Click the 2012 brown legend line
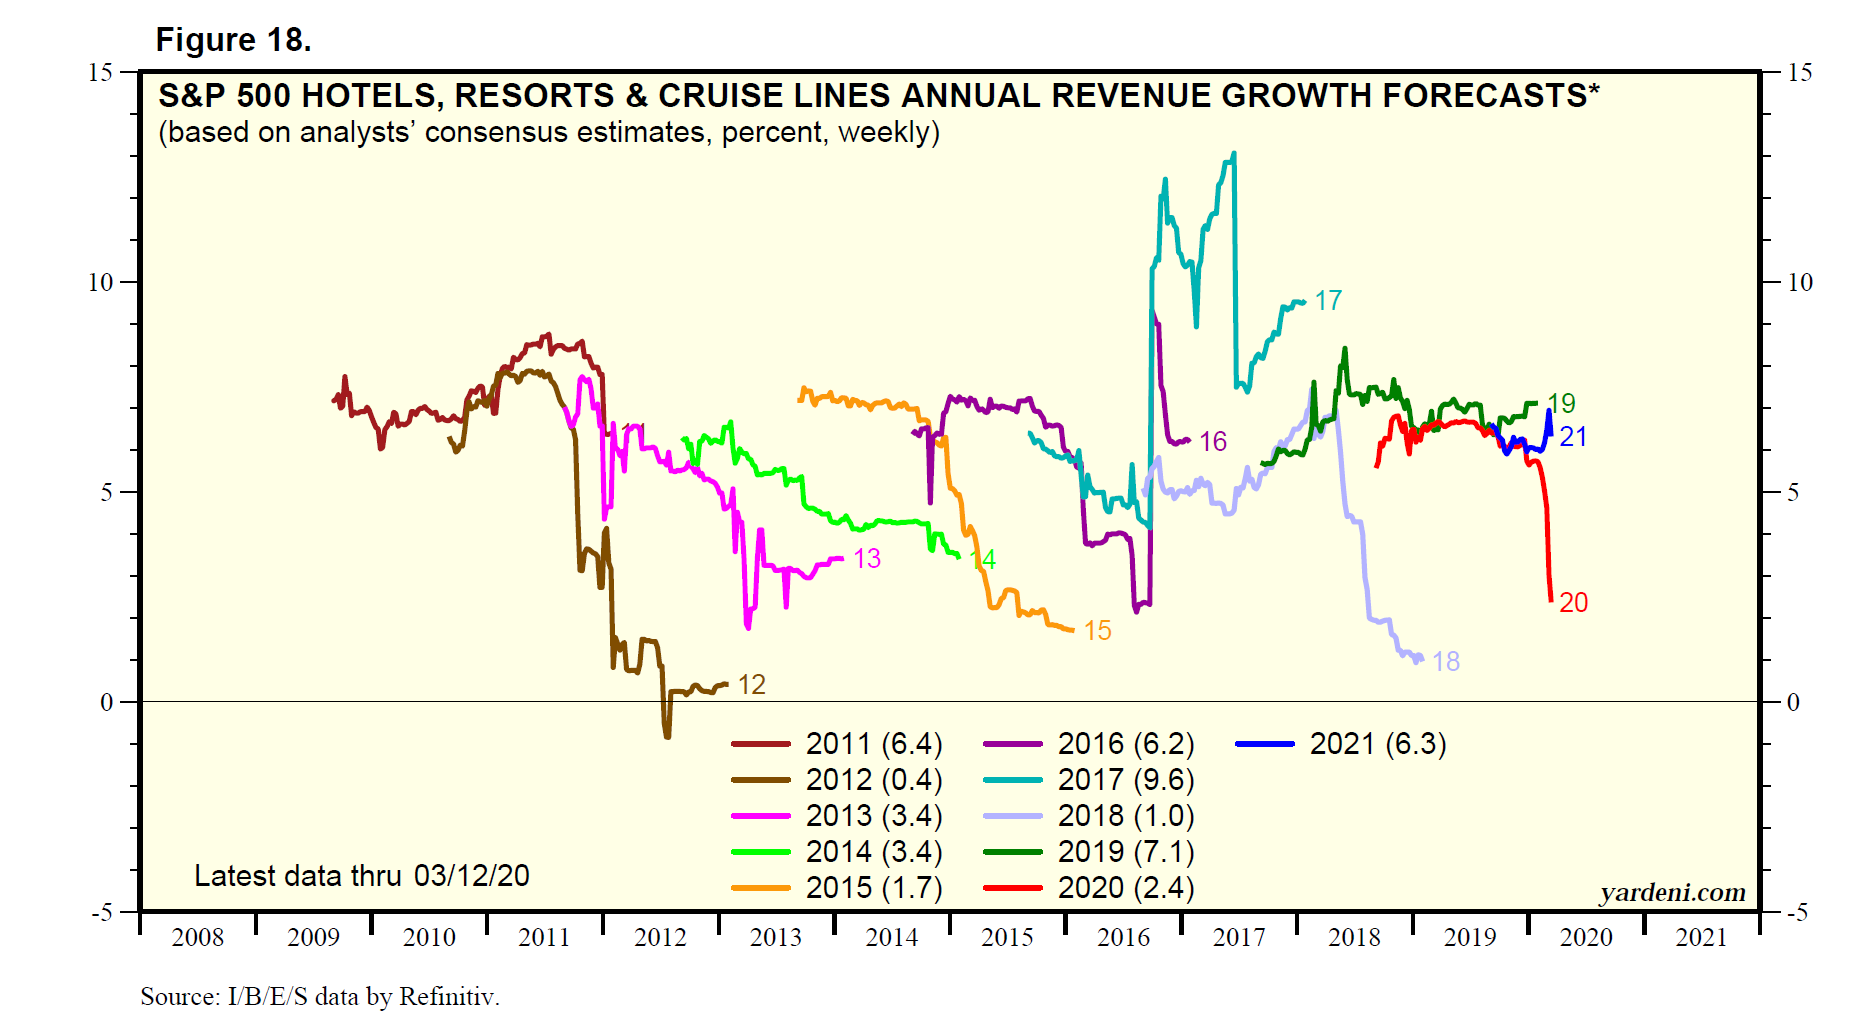Viewport: 1865px width, 1031px height. 760,780
